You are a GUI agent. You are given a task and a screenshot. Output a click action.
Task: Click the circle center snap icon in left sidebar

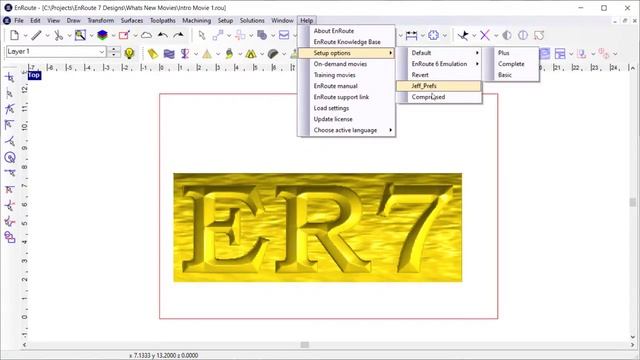tap(10, 157)
